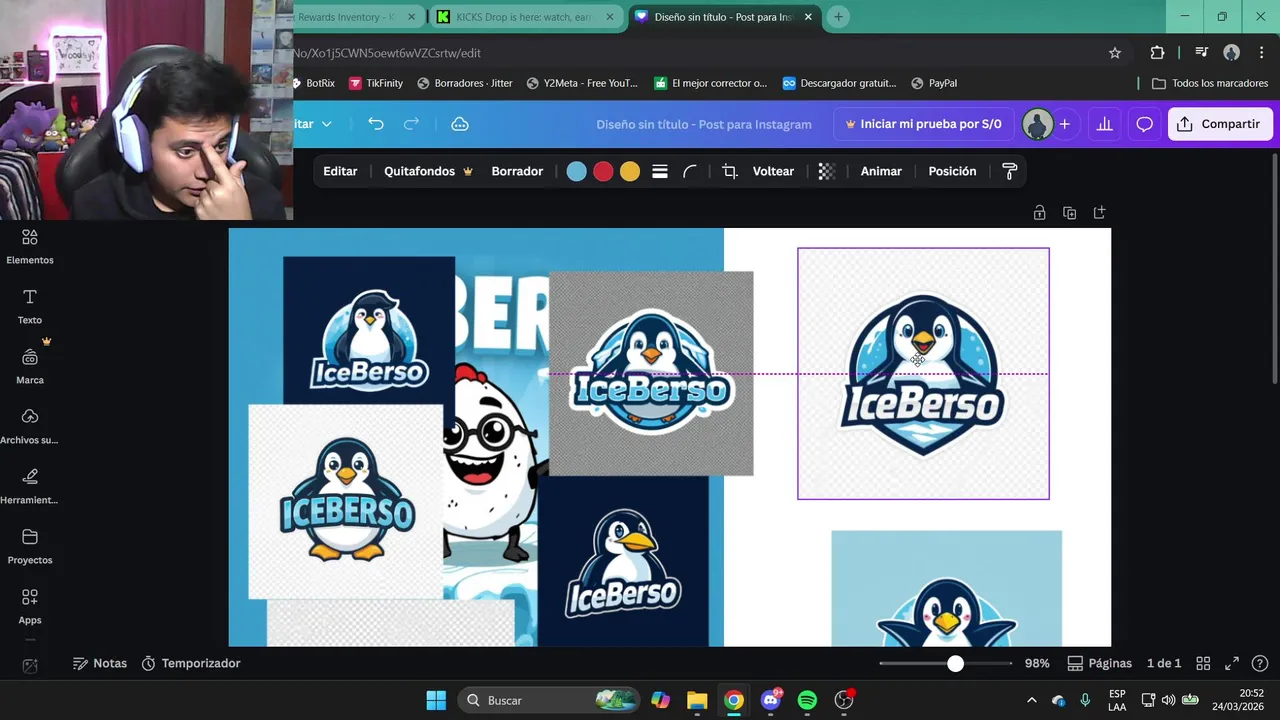Image resolution: width=1280 pixels, height=720 pixels.
Task: Select the Borrador eraser button
Action: pyautogui.click(x=517, y=172)
